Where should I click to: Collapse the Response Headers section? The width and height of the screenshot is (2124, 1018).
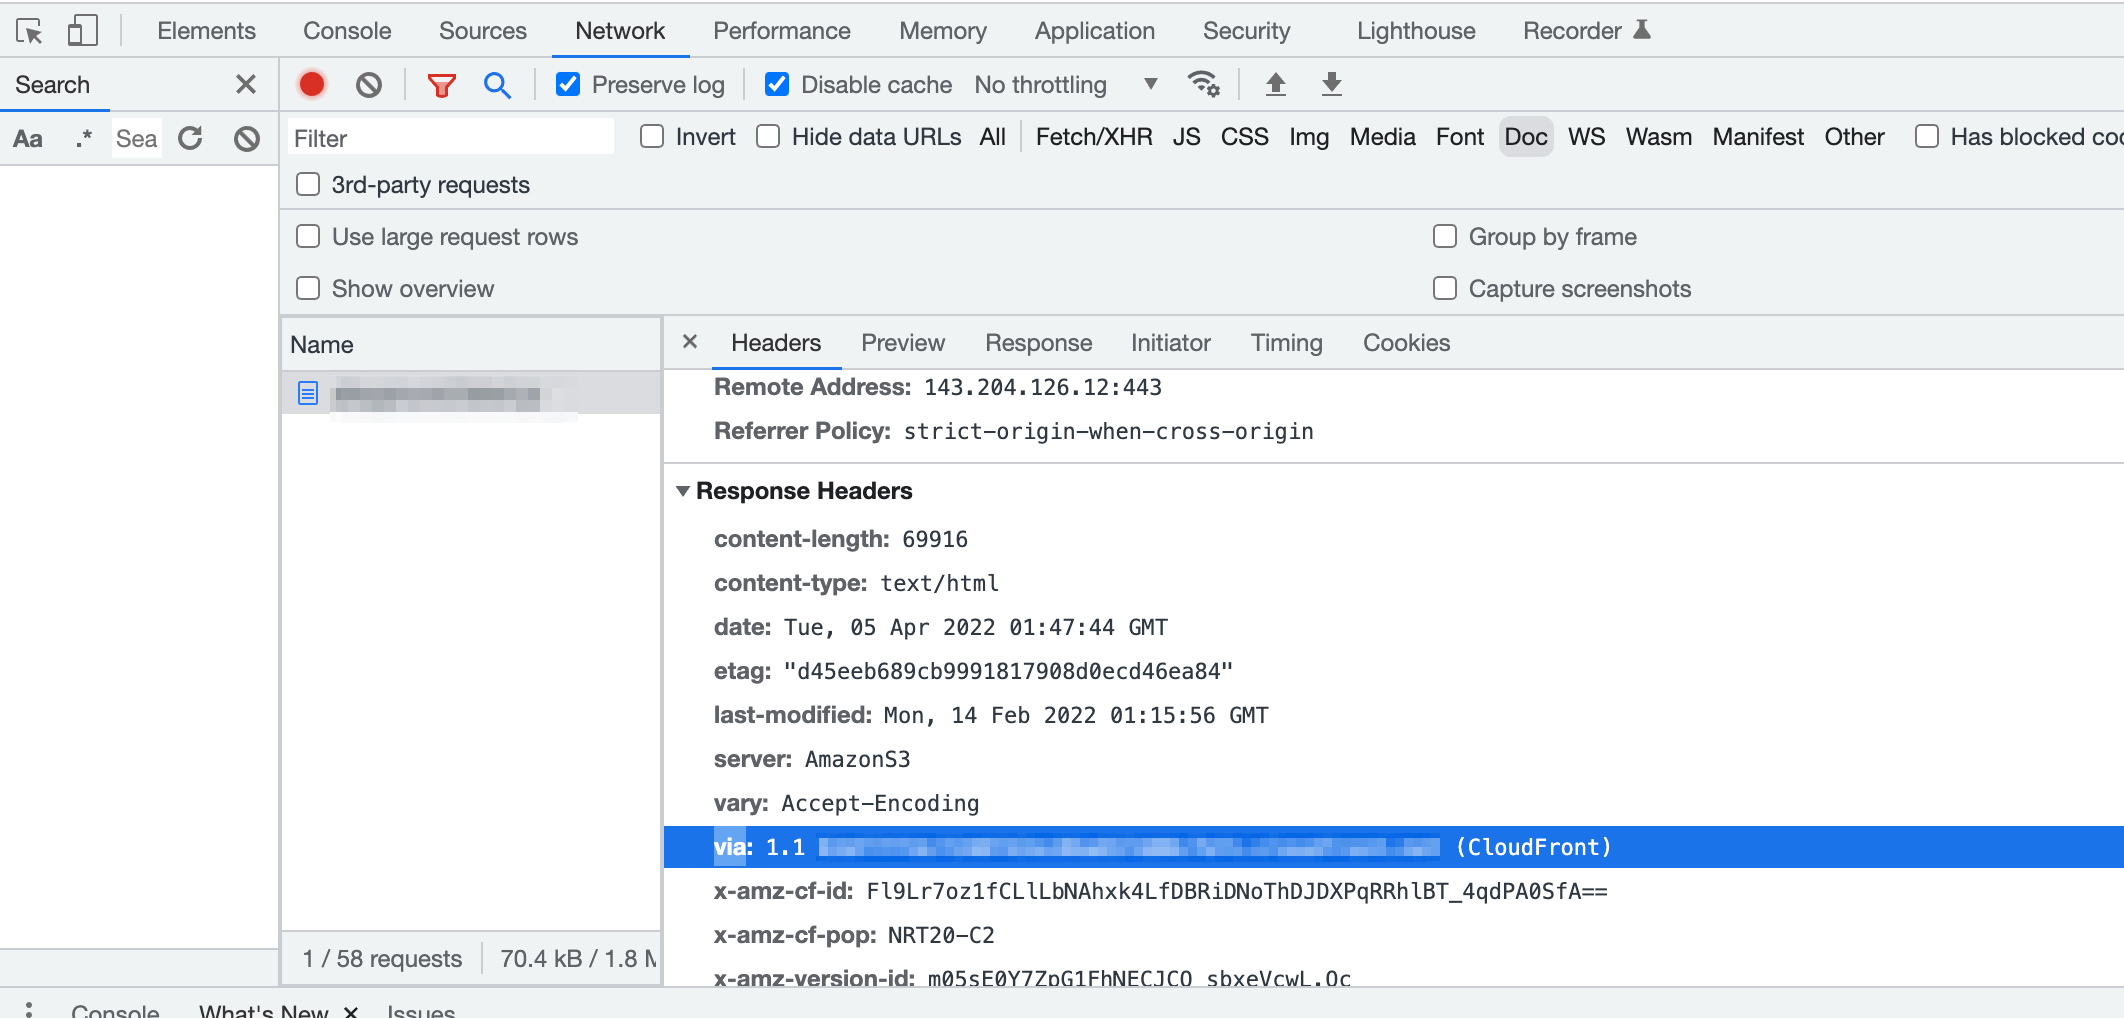tap(683, 491)
